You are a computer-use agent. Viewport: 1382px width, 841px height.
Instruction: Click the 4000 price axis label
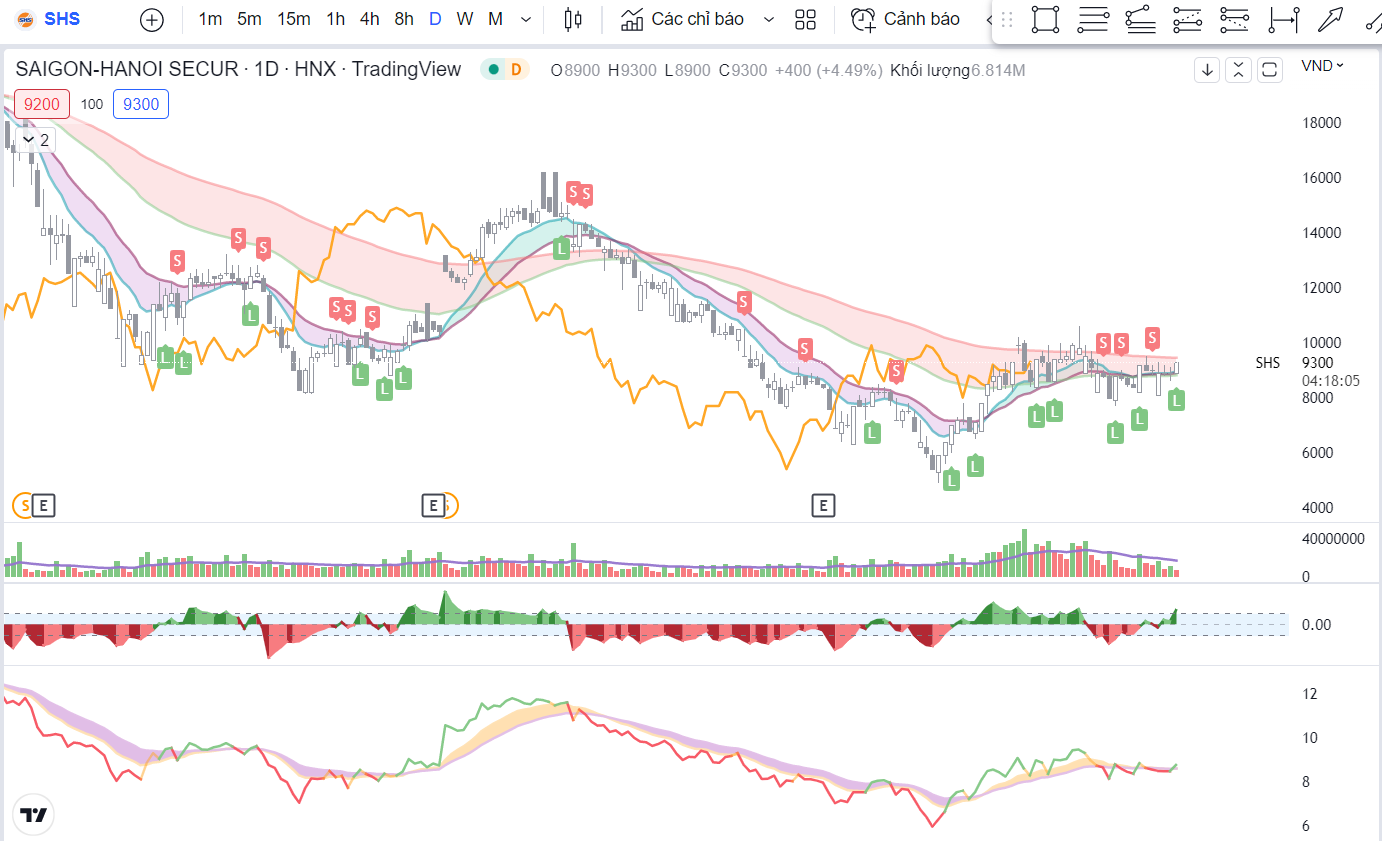click(x=1316, y=508)
